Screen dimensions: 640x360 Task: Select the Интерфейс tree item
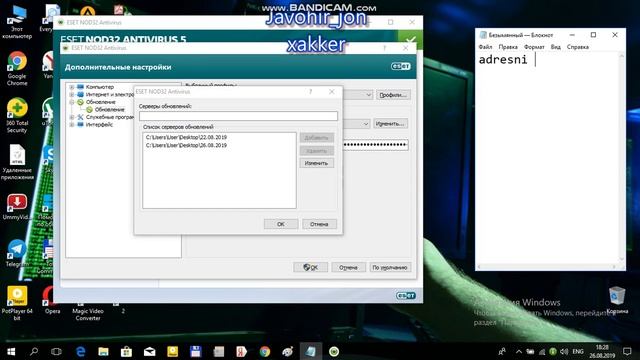click(99, 124)
